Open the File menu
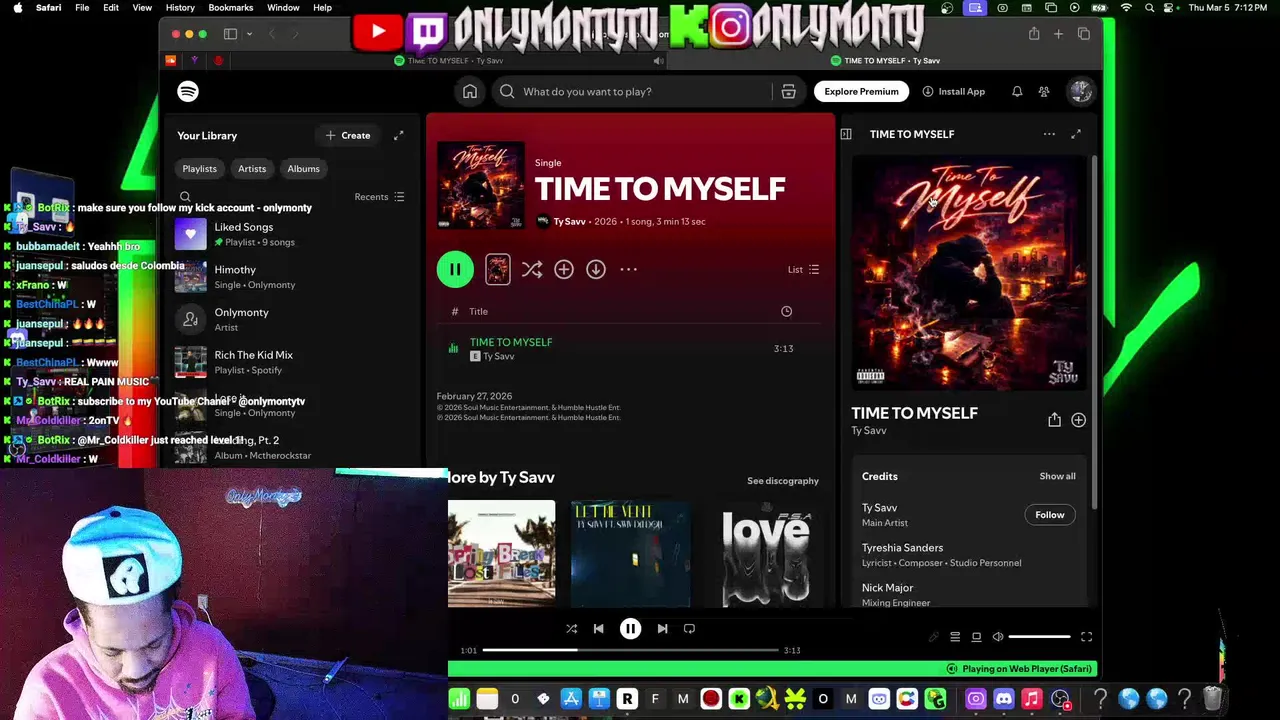The height and width of the screenshot is (720, 1280). 82,7
